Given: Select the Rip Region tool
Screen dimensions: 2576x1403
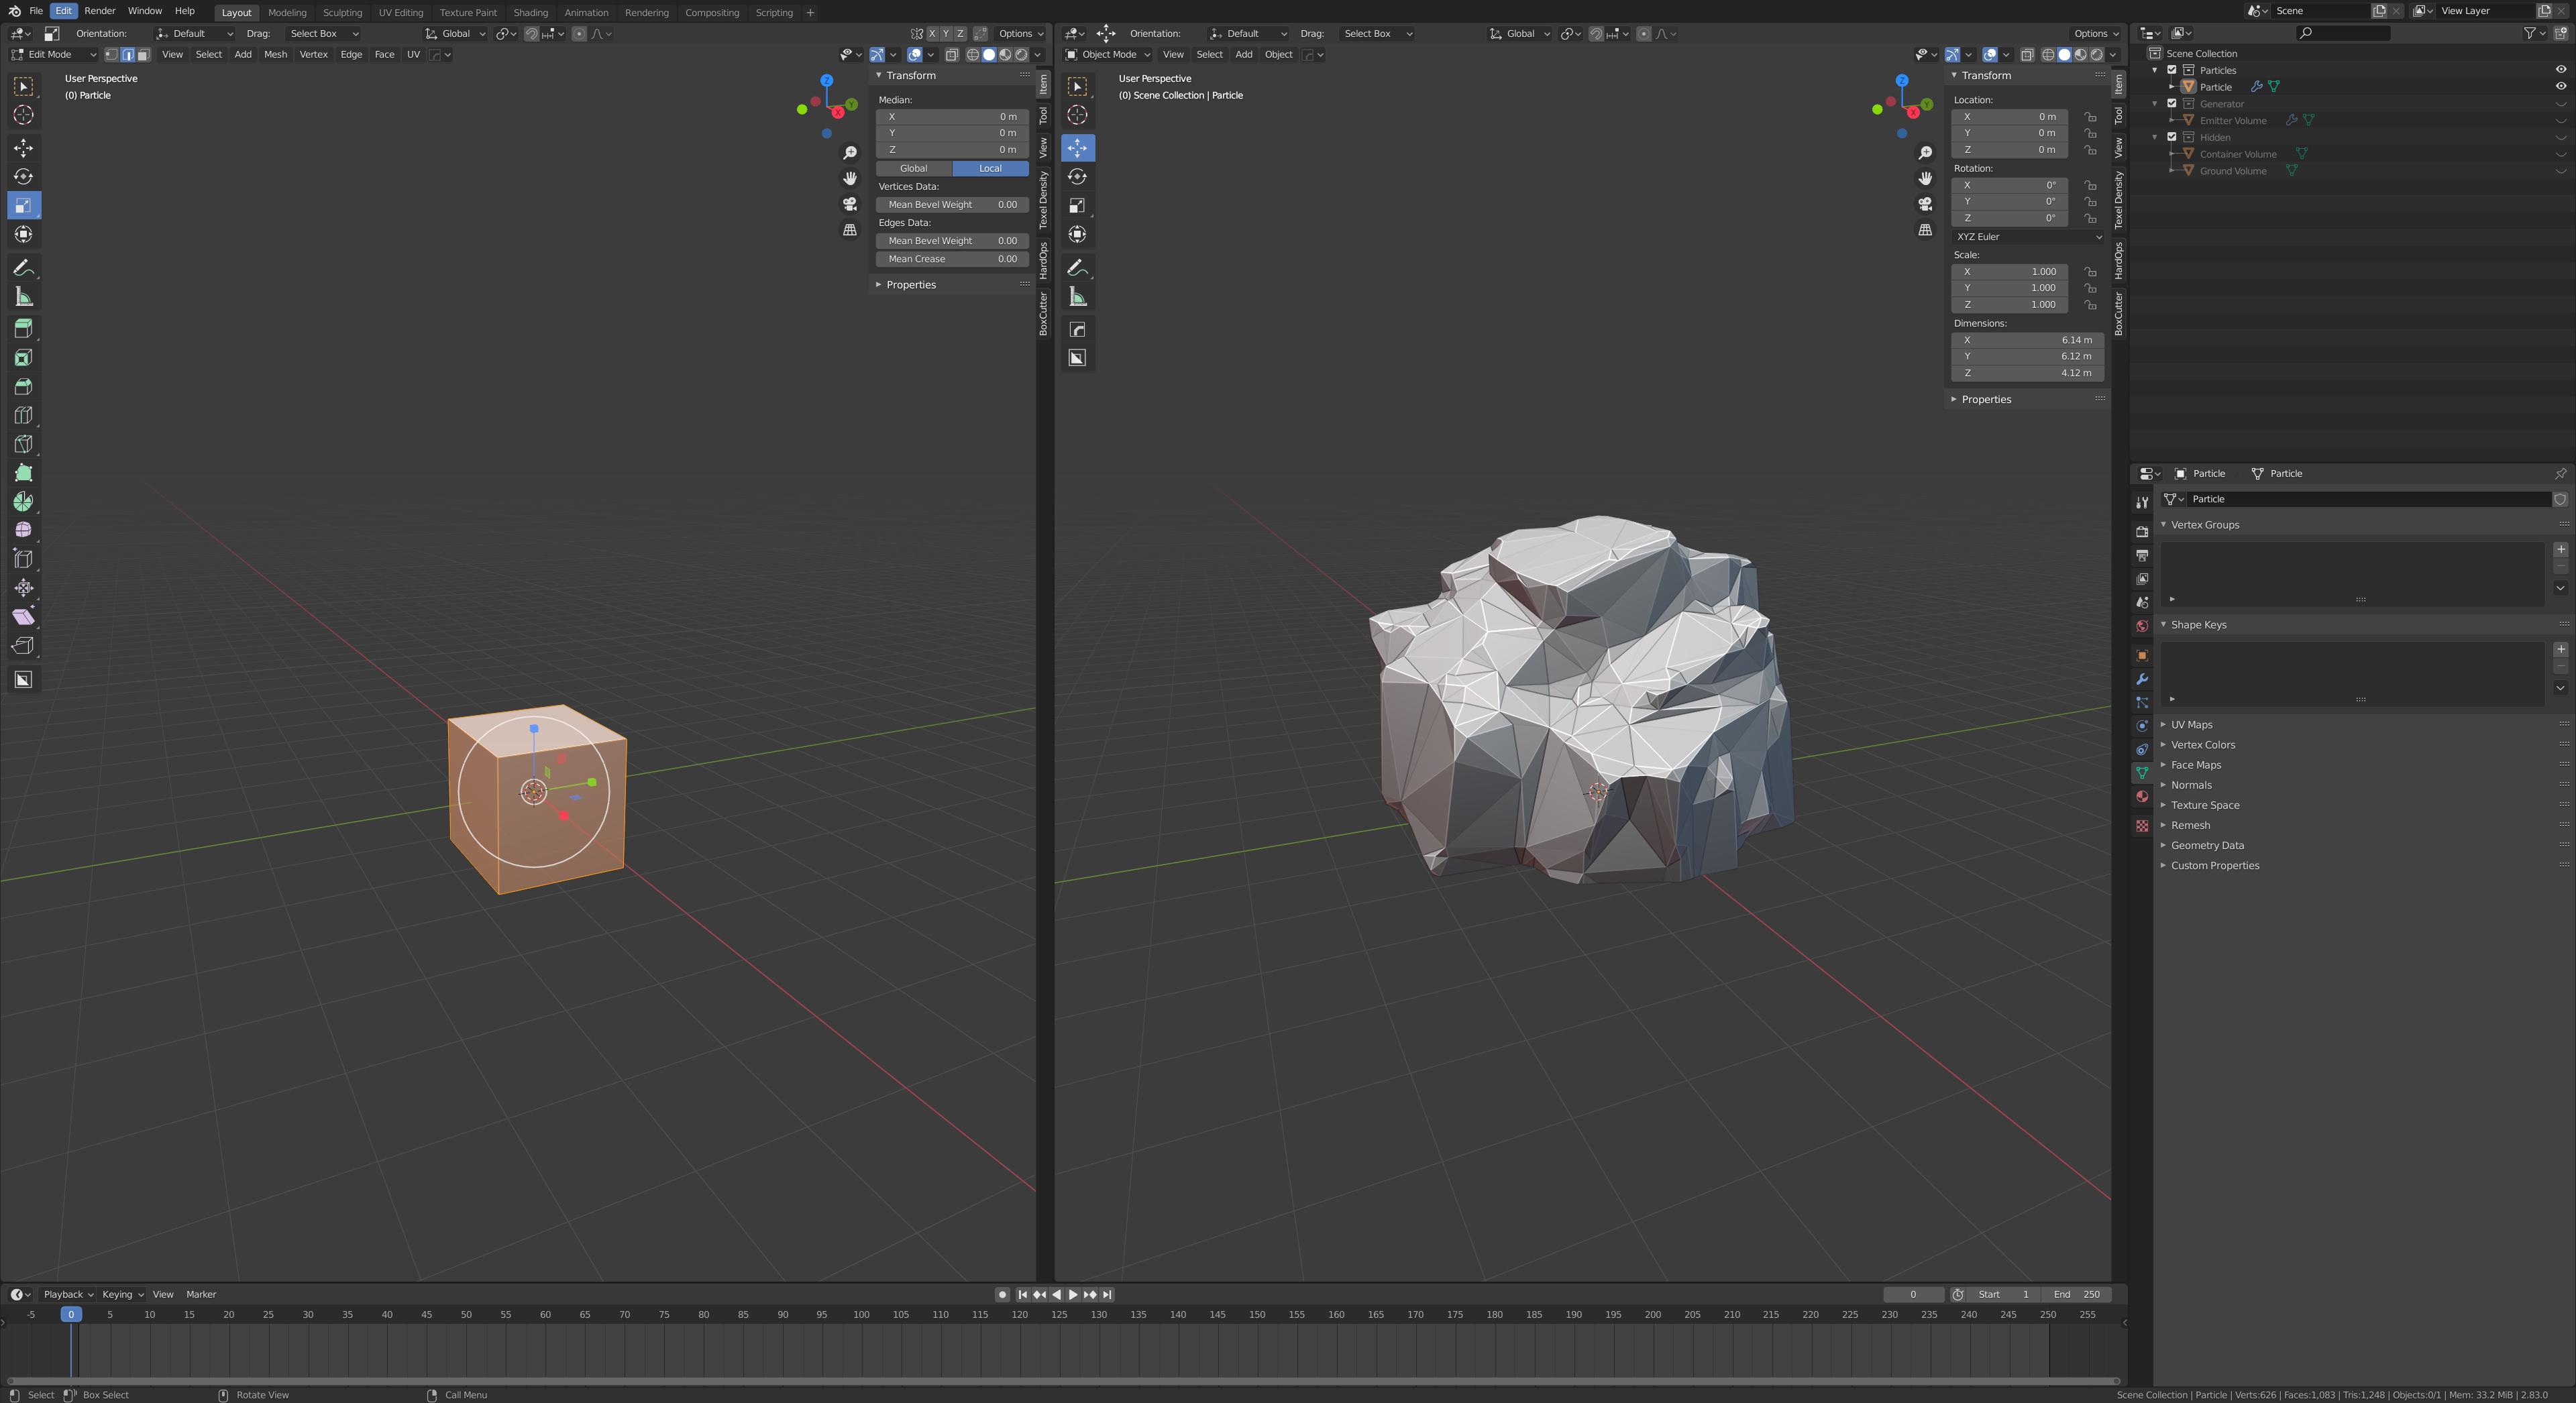Looking at the screenshot, I should [x=23, y=646].
